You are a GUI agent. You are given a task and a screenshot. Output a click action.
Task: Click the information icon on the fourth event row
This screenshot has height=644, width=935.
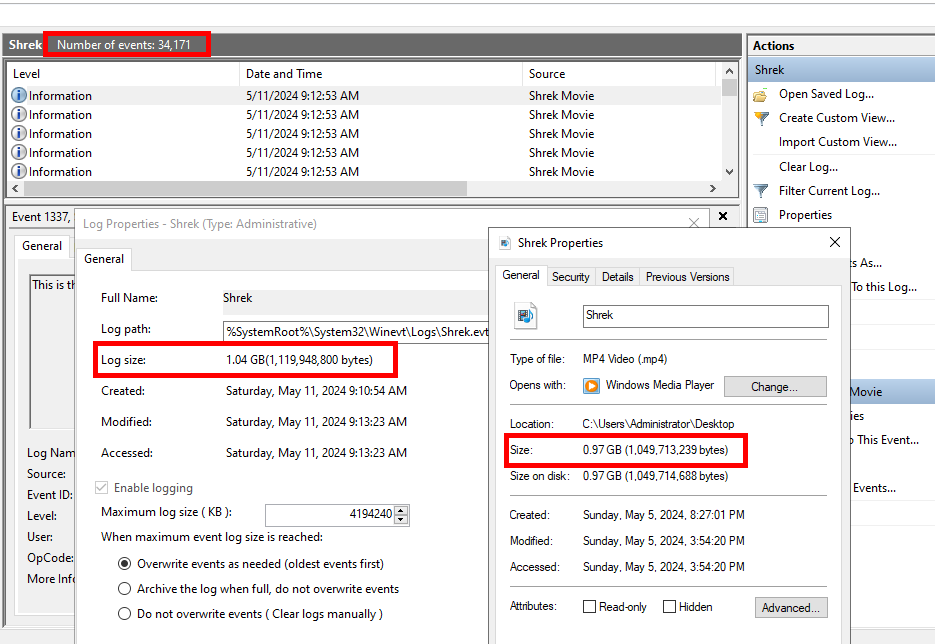(x=19, y=153)
